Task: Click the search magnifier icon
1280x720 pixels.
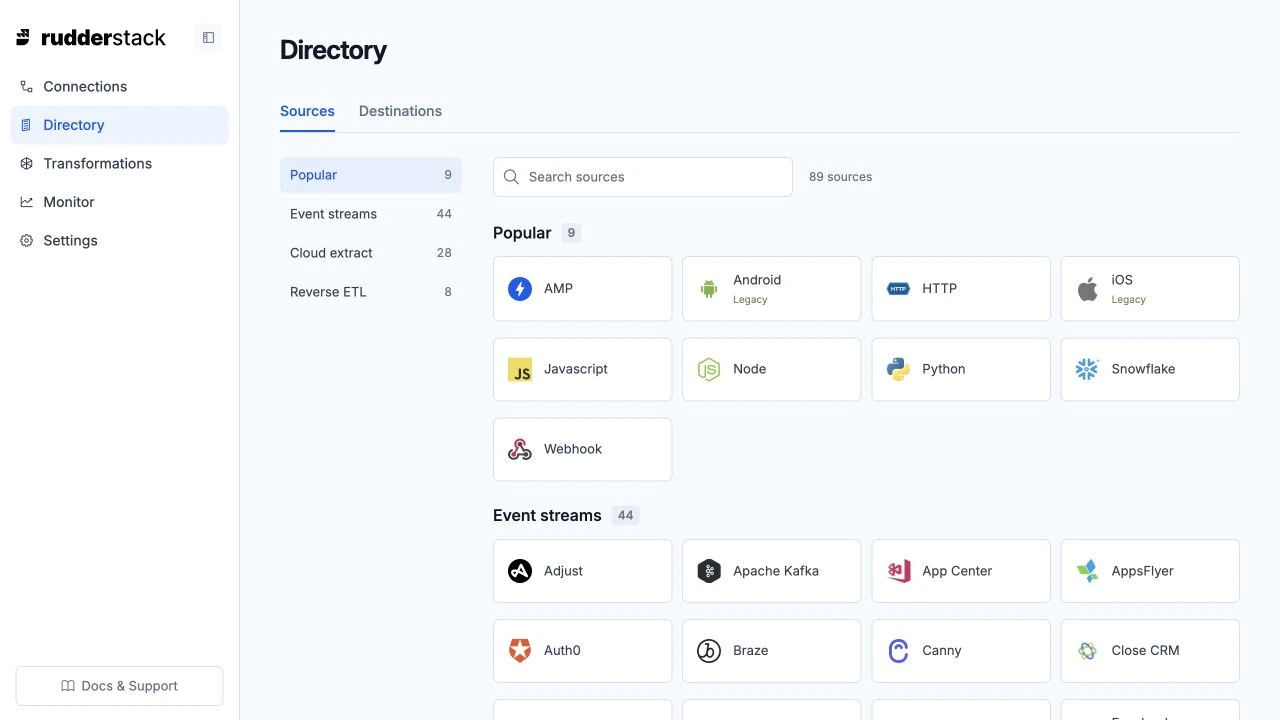Action: coord(511,177)
